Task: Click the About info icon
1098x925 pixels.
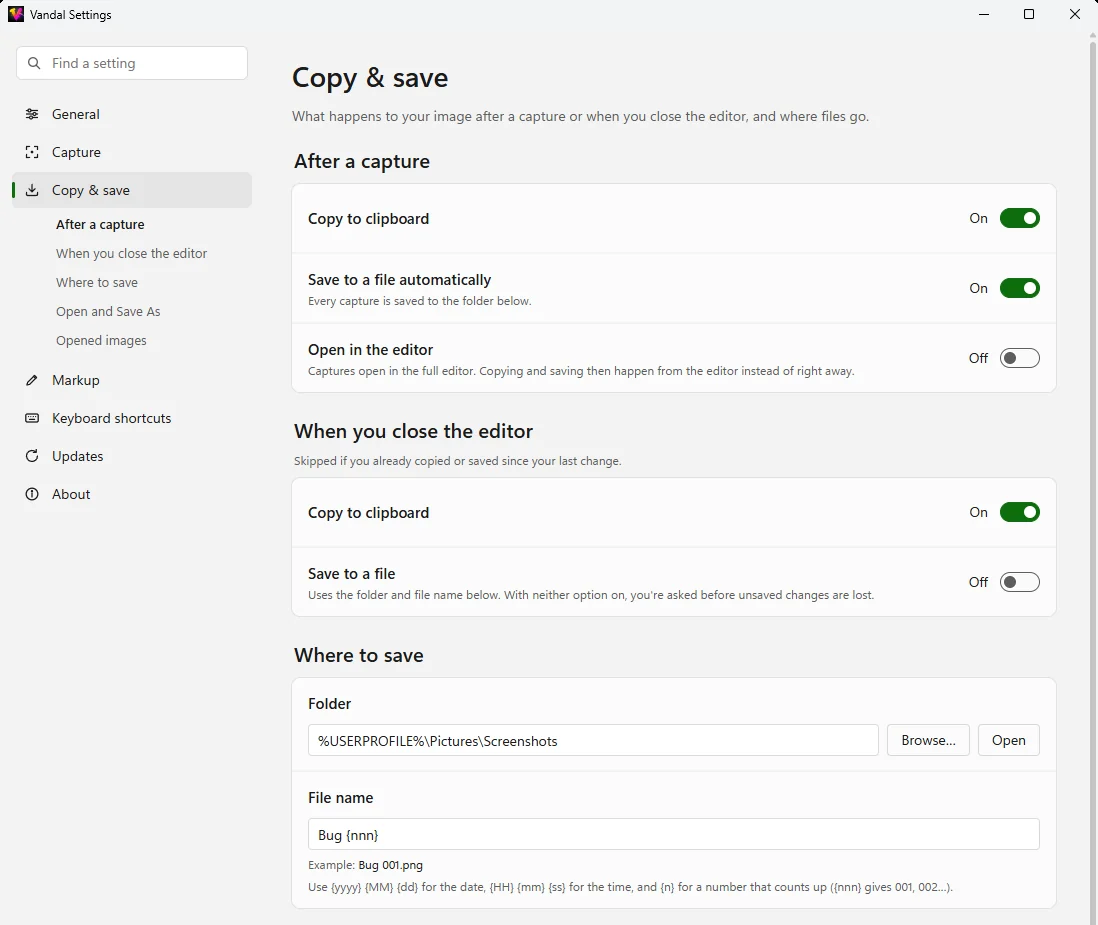Action: point(32,494)
